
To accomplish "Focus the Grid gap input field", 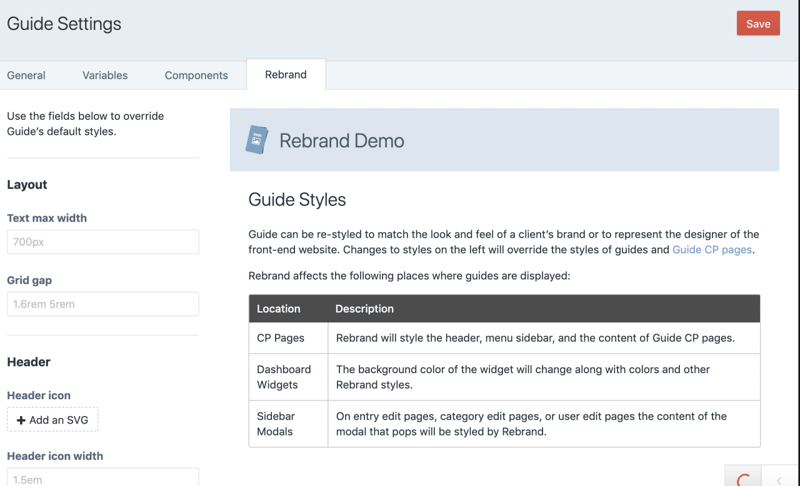I will point(103,304).
